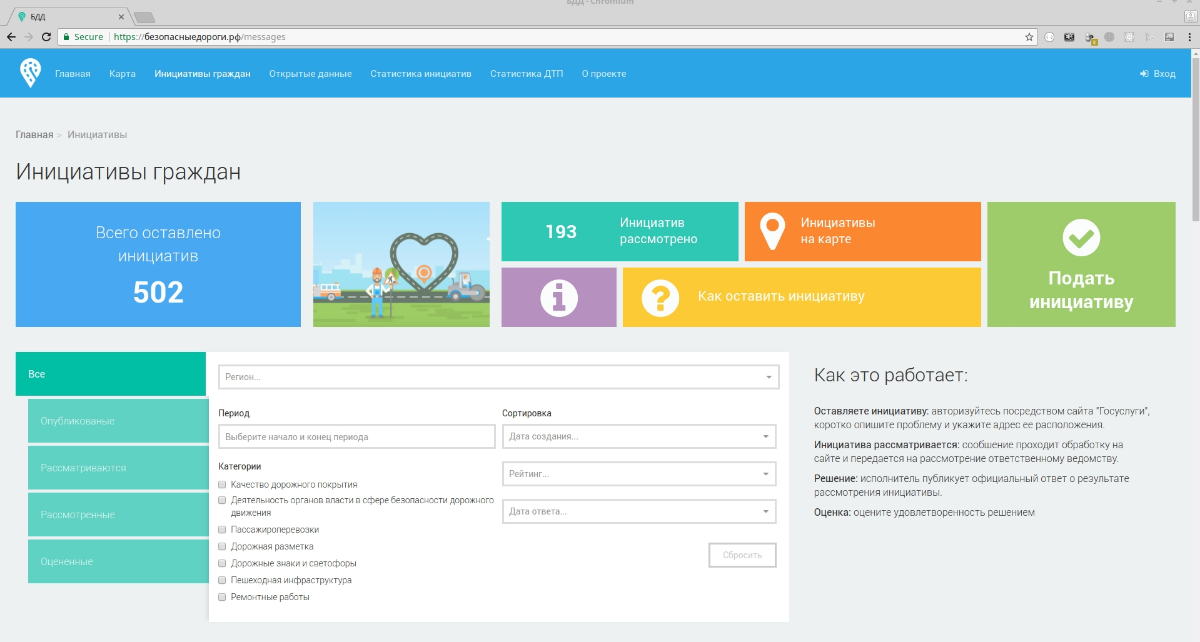Open Статистика ДТП menu item
The width and height of the screenshot is (1200, 642).
tap(526, 74)
